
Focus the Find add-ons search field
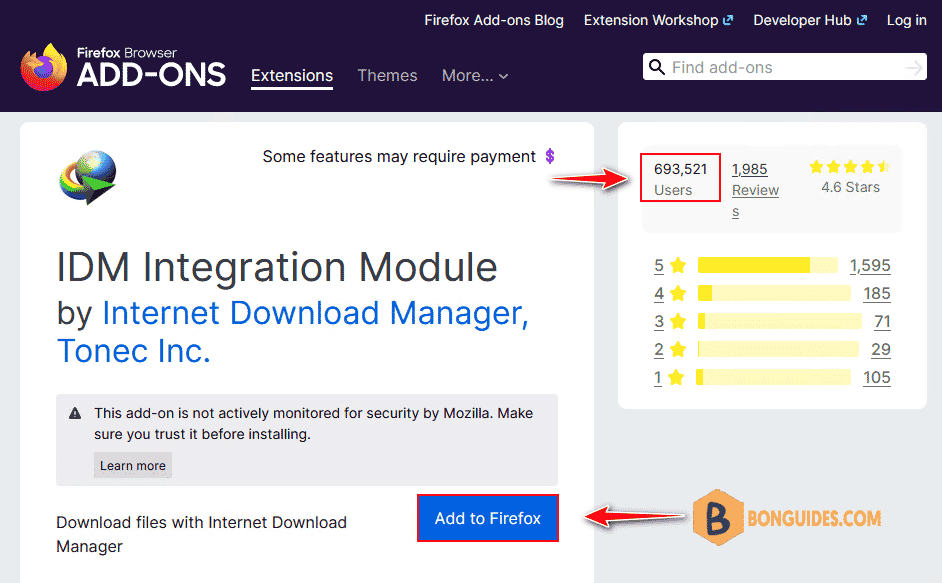[785, 67]
